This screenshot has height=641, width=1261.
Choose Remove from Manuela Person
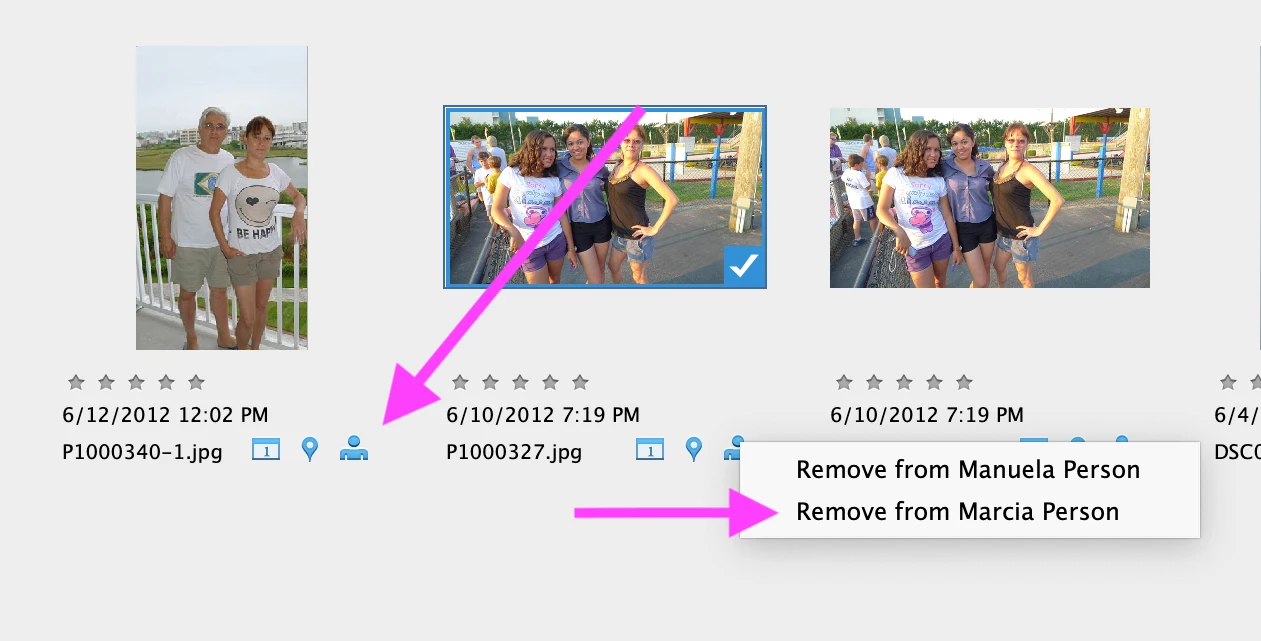[968, 470]
